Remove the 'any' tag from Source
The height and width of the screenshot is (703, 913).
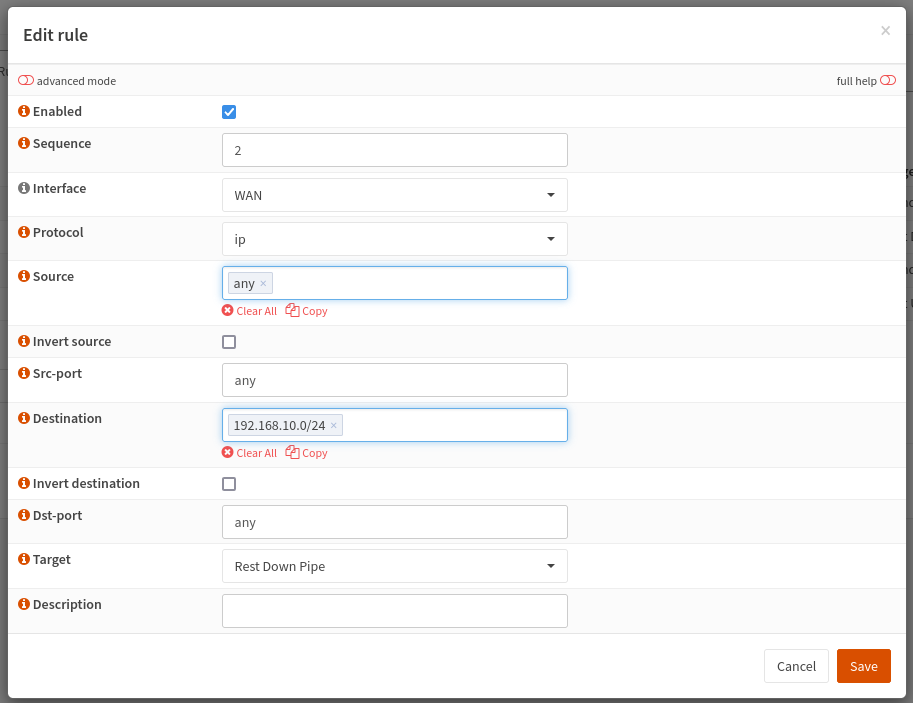pos(263,283)
